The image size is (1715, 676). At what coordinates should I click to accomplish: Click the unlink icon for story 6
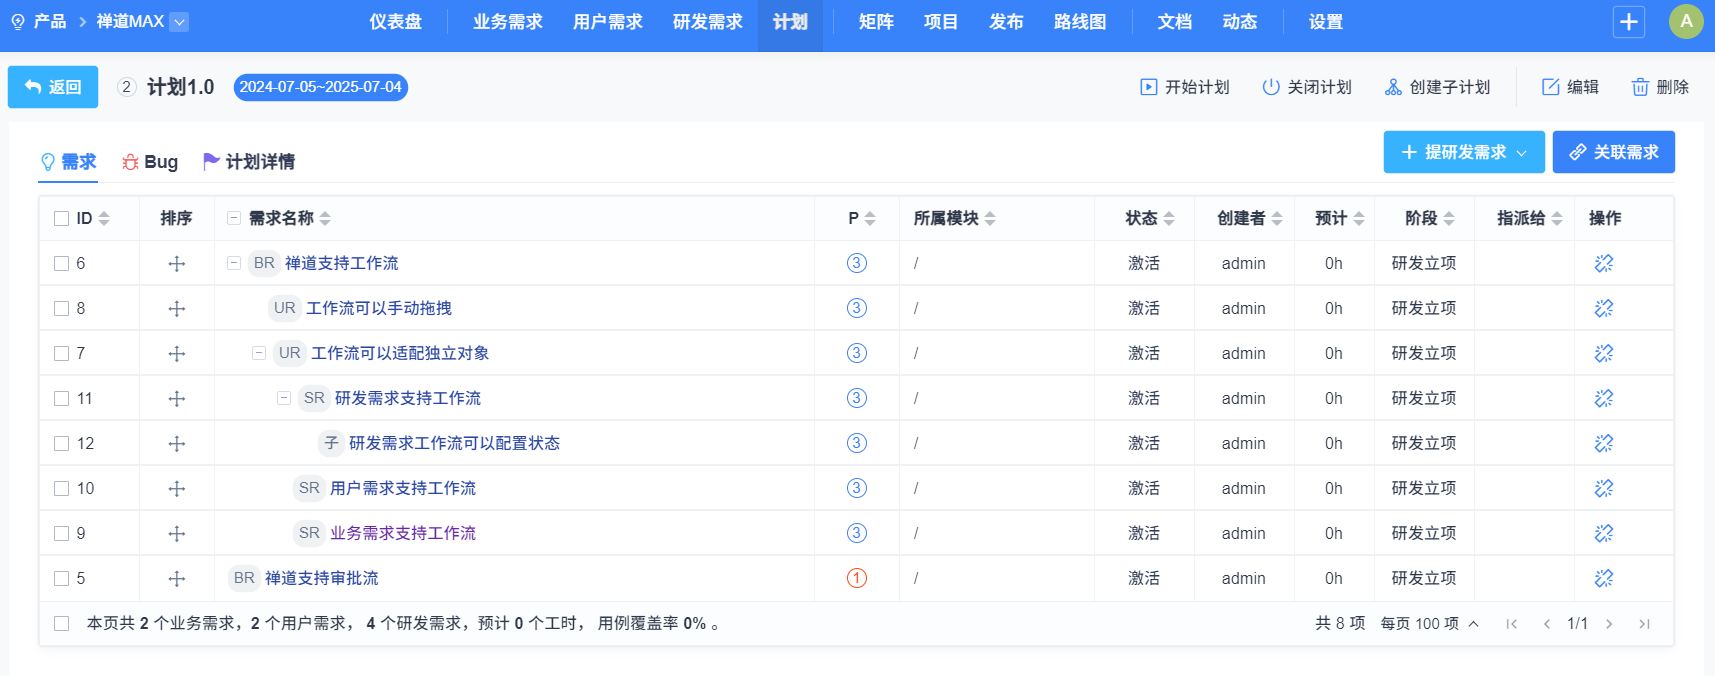click(1604, 263)
